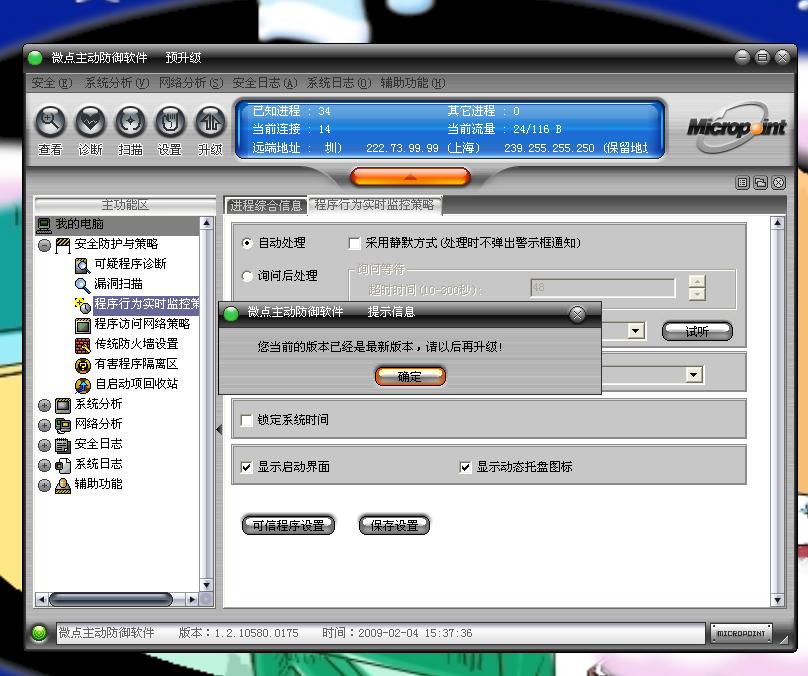Open the 系统分析 menu
808x676 pixels.
tap(117, 83)
